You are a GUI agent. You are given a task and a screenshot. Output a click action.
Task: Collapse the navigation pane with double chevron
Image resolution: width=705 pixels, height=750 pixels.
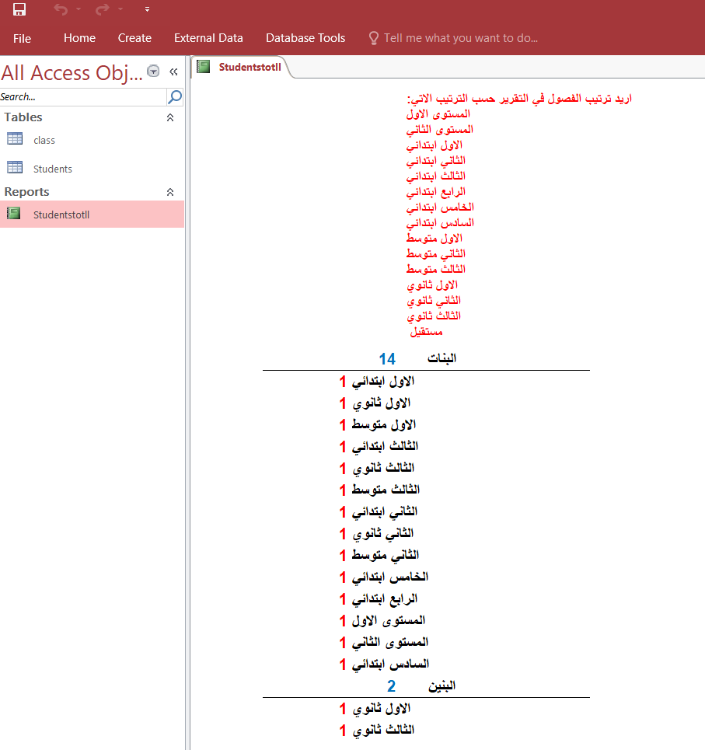(x=173, y=72)
